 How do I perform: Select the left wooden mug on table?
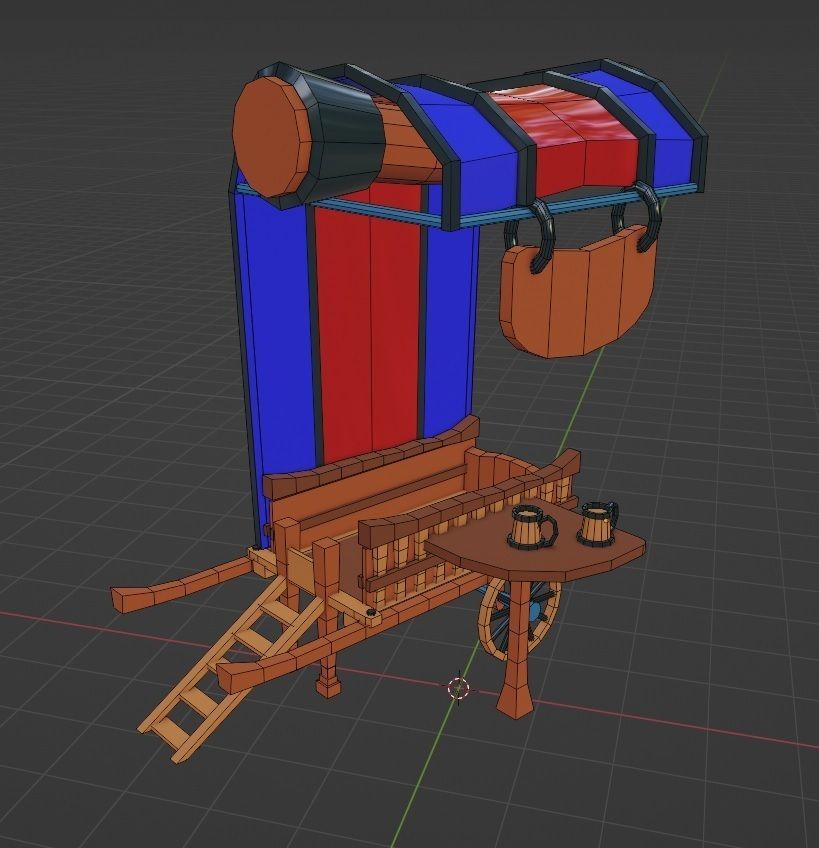coord(531,527)
